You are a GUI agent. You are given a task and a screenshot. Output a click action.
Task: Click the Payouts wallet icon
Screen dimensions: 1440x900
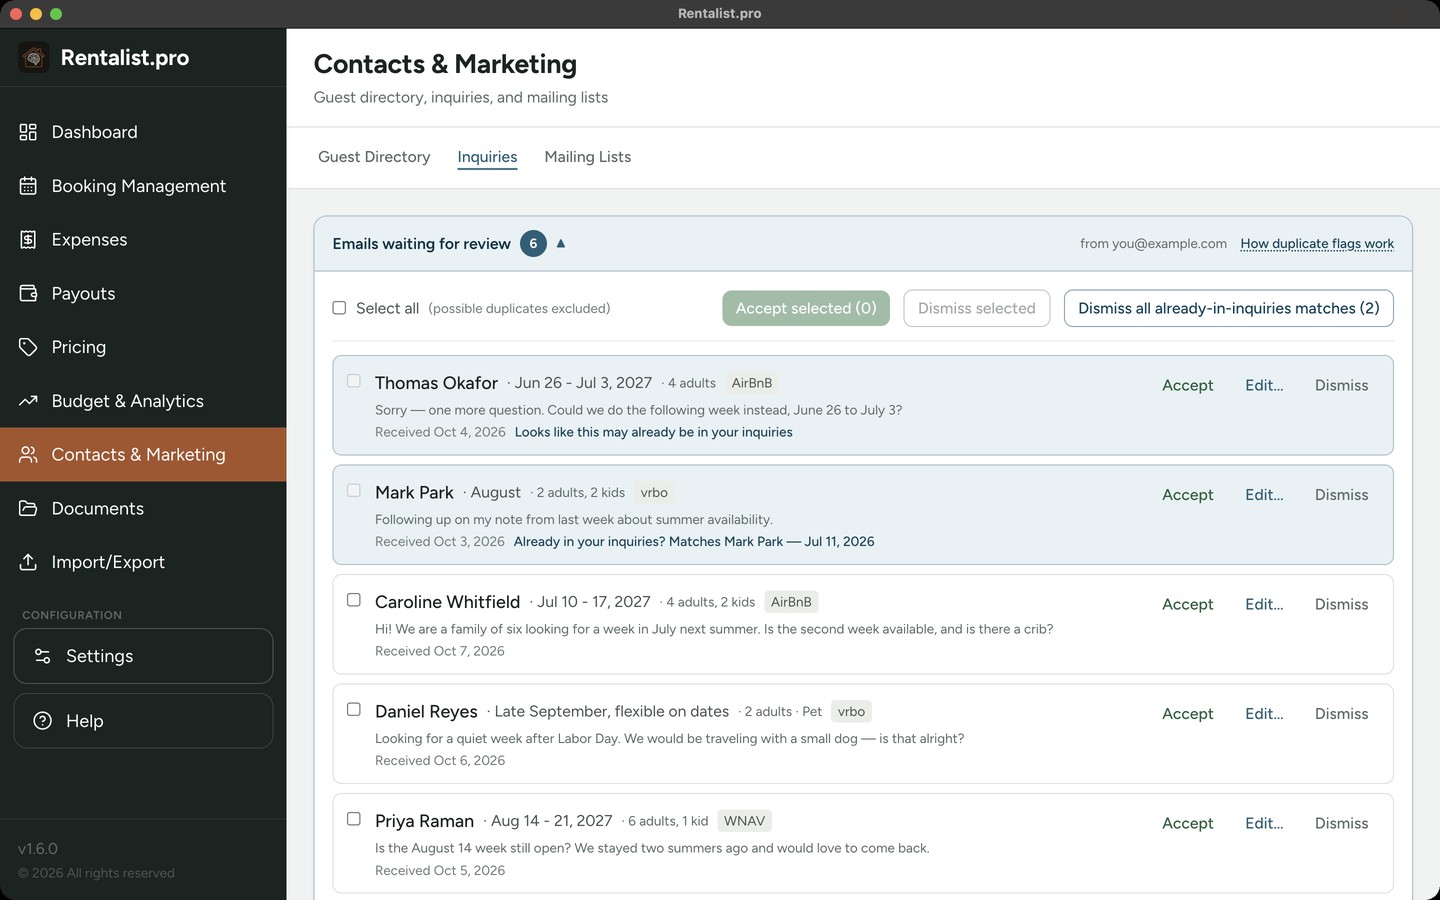click(x=28, y=294)
